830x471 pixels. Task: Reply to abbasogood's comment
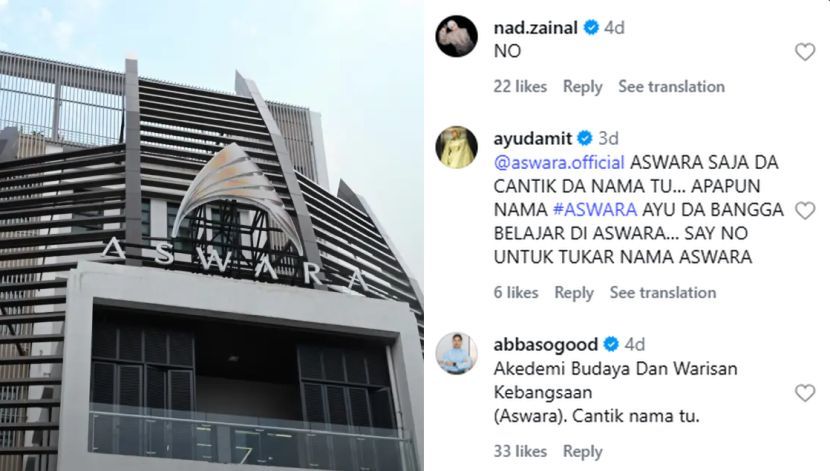[x=582, y=451]
